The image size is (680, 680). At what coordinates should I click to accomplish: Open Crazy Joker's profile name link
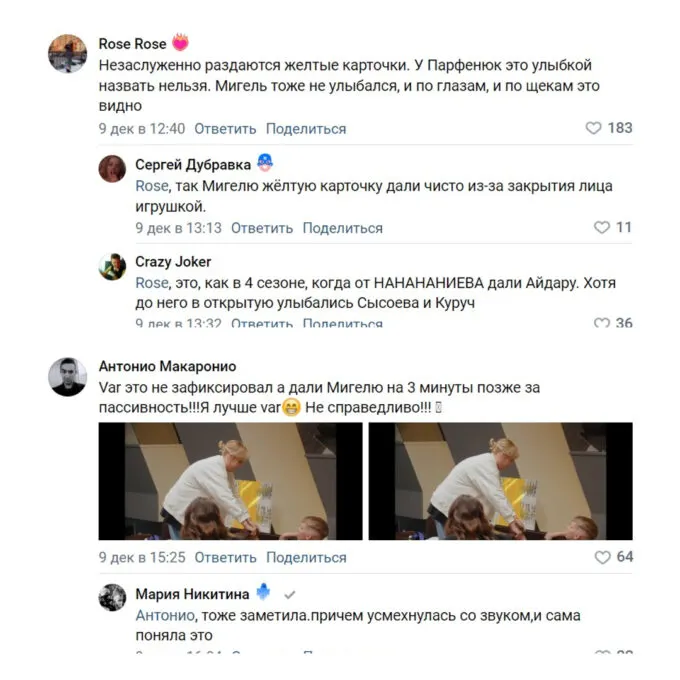click(173, 262)
